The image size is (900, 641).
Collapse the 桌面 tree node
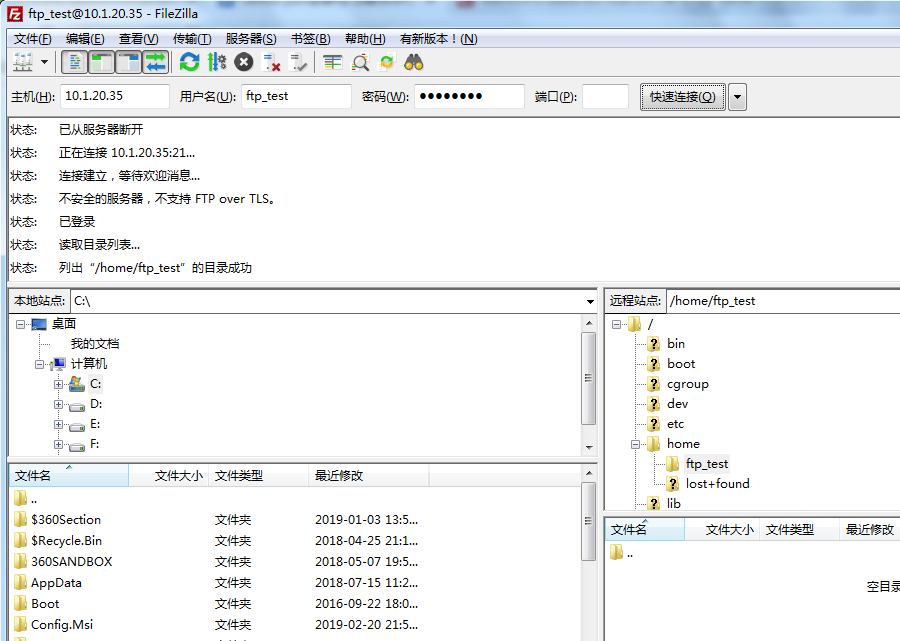[20, 324]
